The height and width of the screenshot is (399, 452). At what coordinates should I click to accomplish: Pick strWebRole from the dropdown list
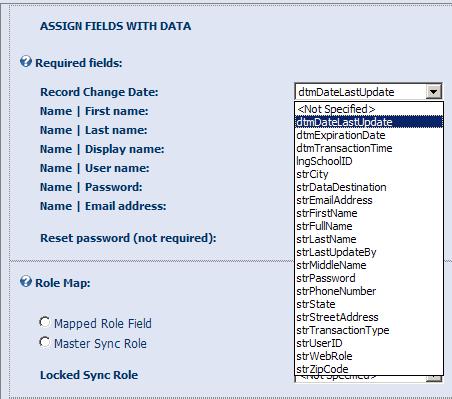coord(369,356)
